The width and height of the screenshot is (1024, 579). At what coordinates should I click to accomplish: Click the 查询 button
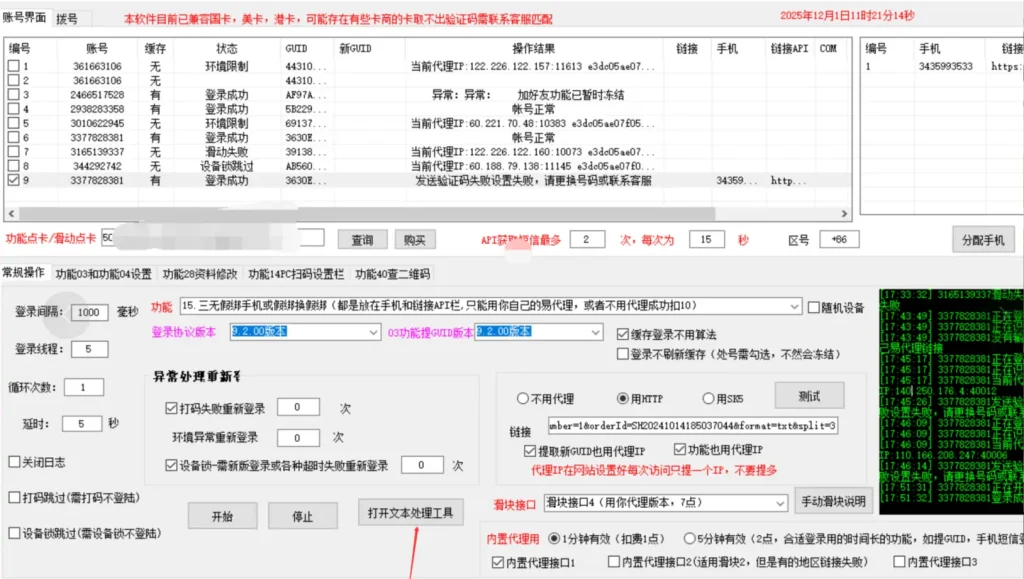pyautogui.click(x=362, y=239)
